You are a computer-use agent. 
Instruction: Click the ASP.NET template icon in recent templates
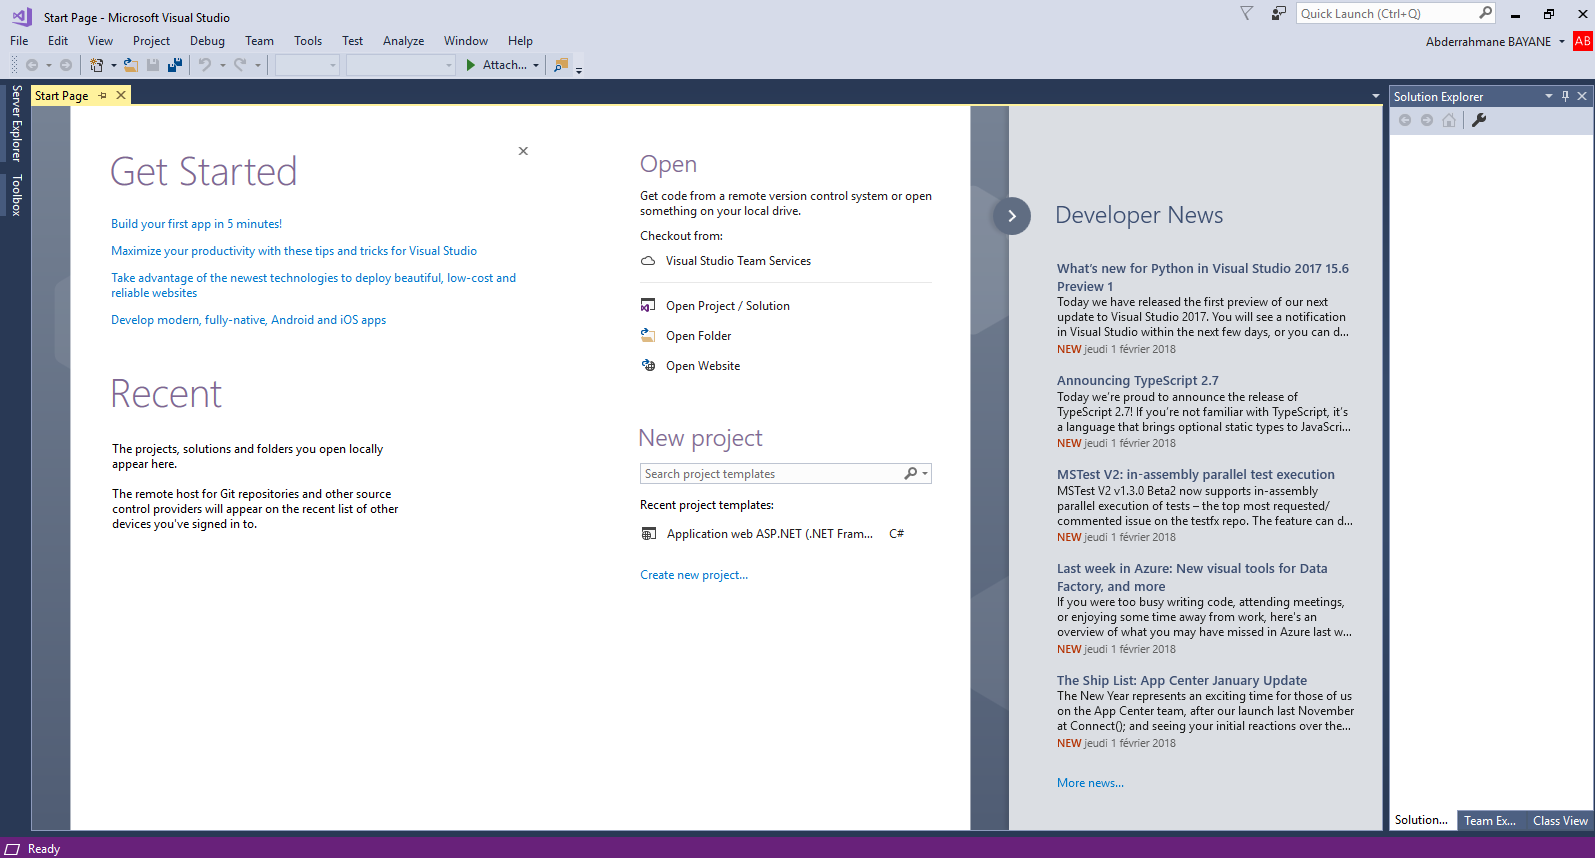tap(648, 534)
